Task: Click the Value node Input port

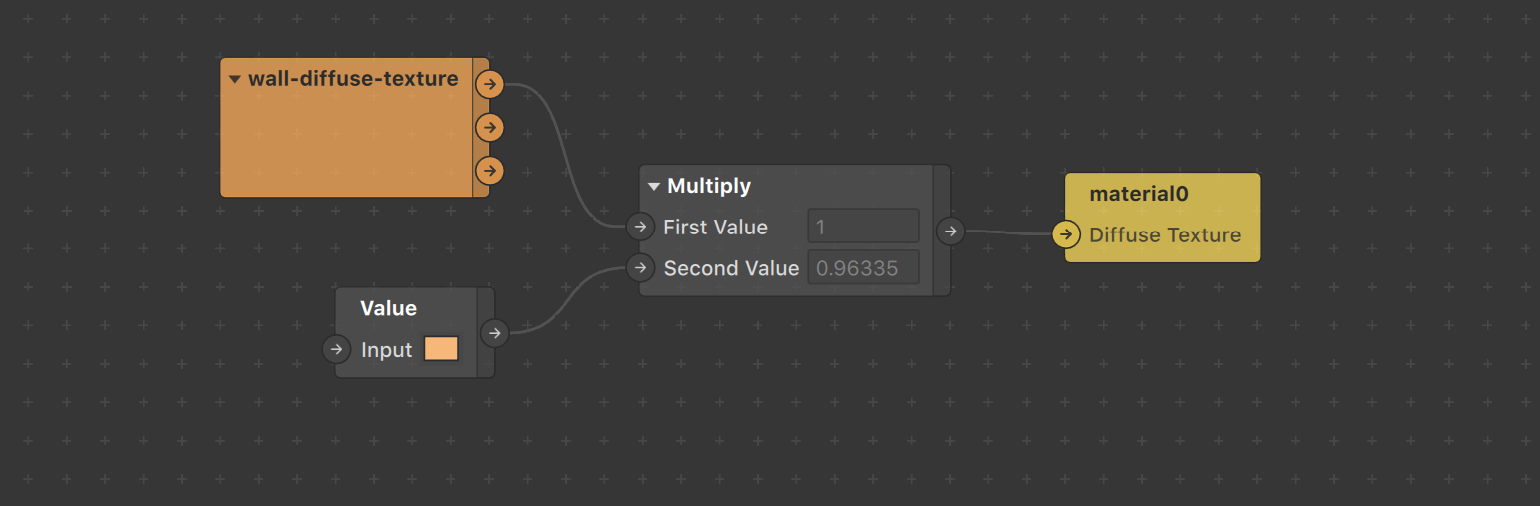Action: point(337,349)
